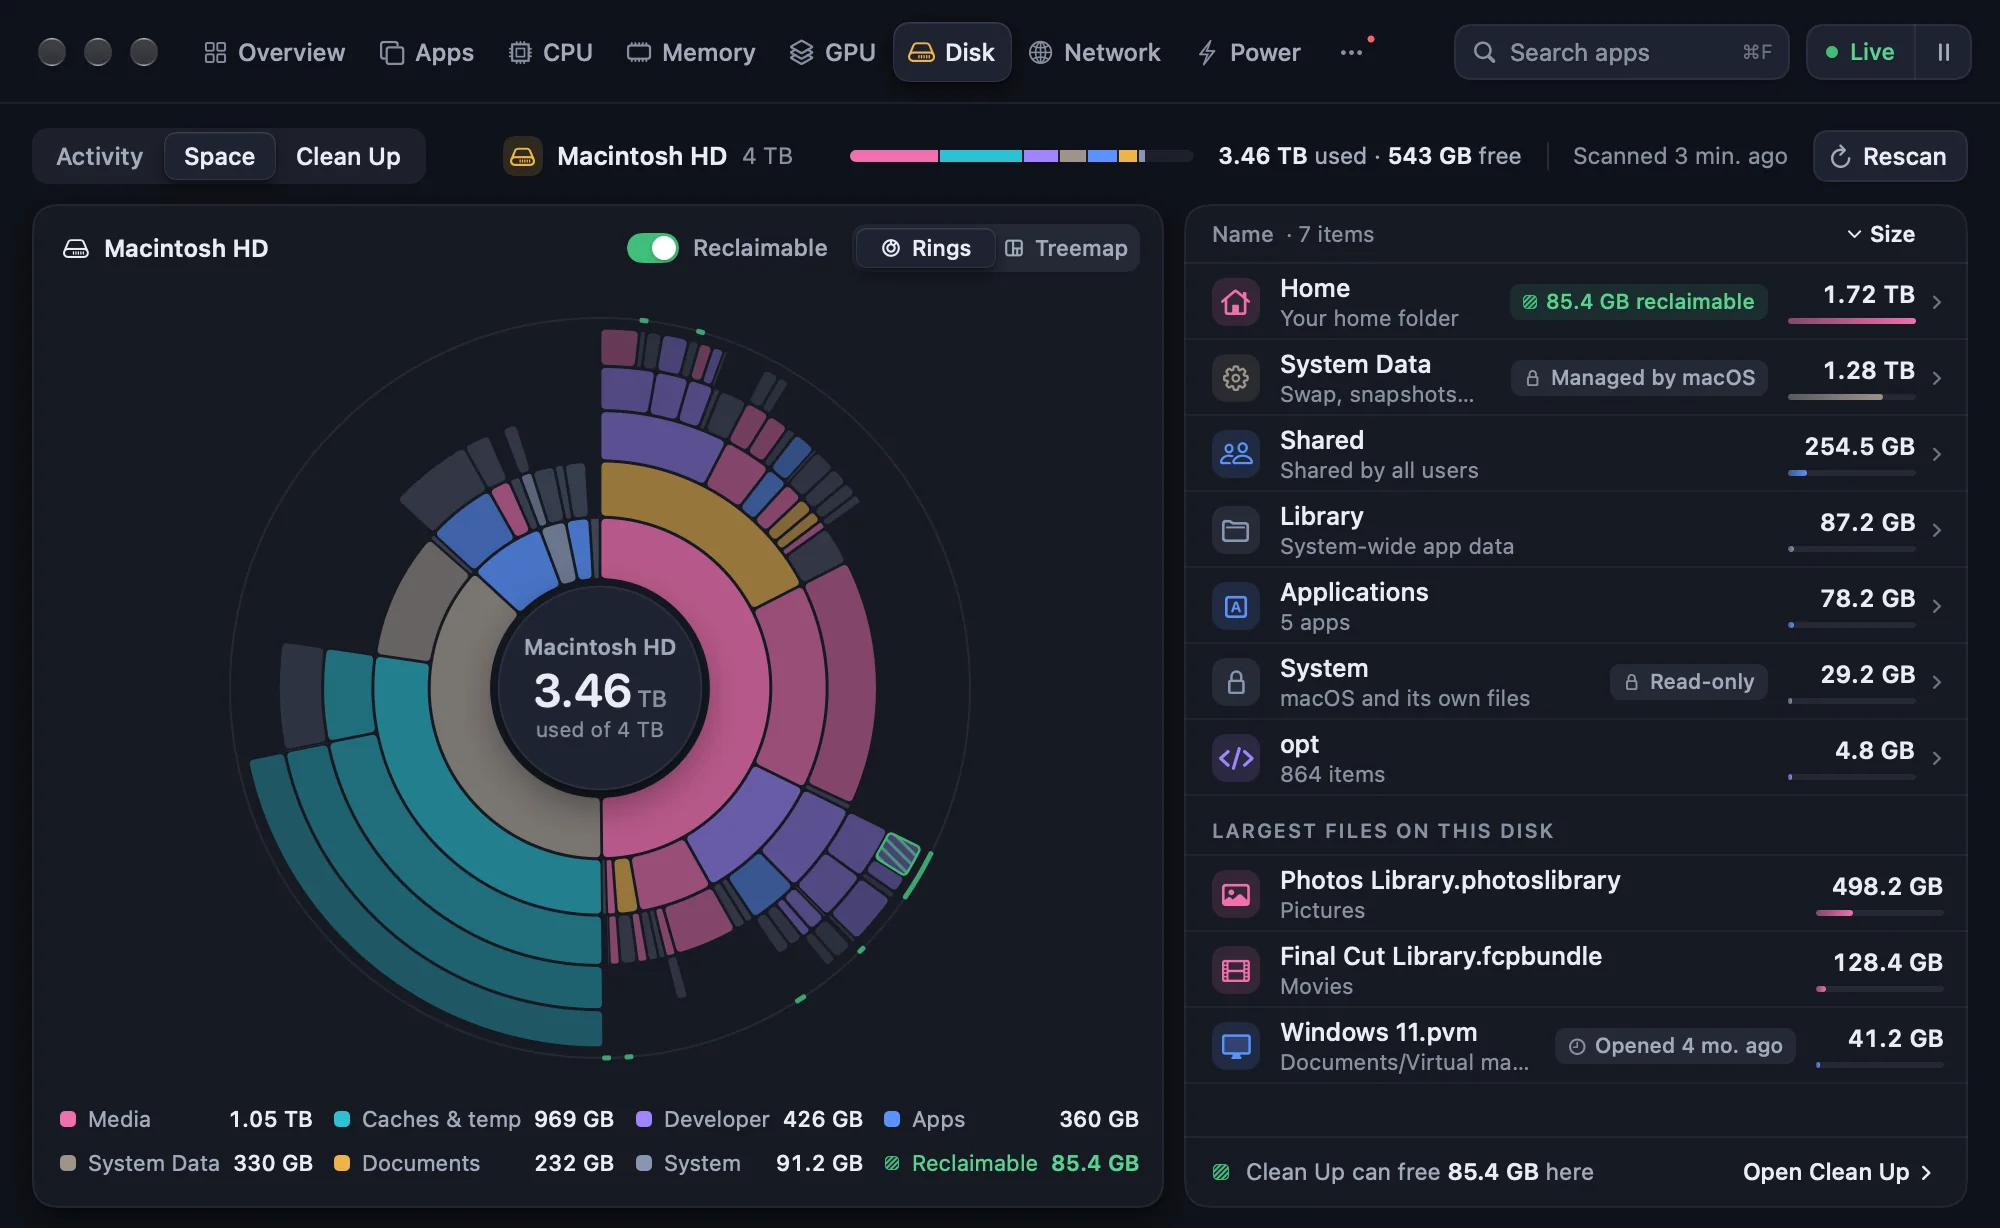Click the Macintosh HD drive icon in header
This screenshot has width=2000, height=1228.
(x=522, y=156)
